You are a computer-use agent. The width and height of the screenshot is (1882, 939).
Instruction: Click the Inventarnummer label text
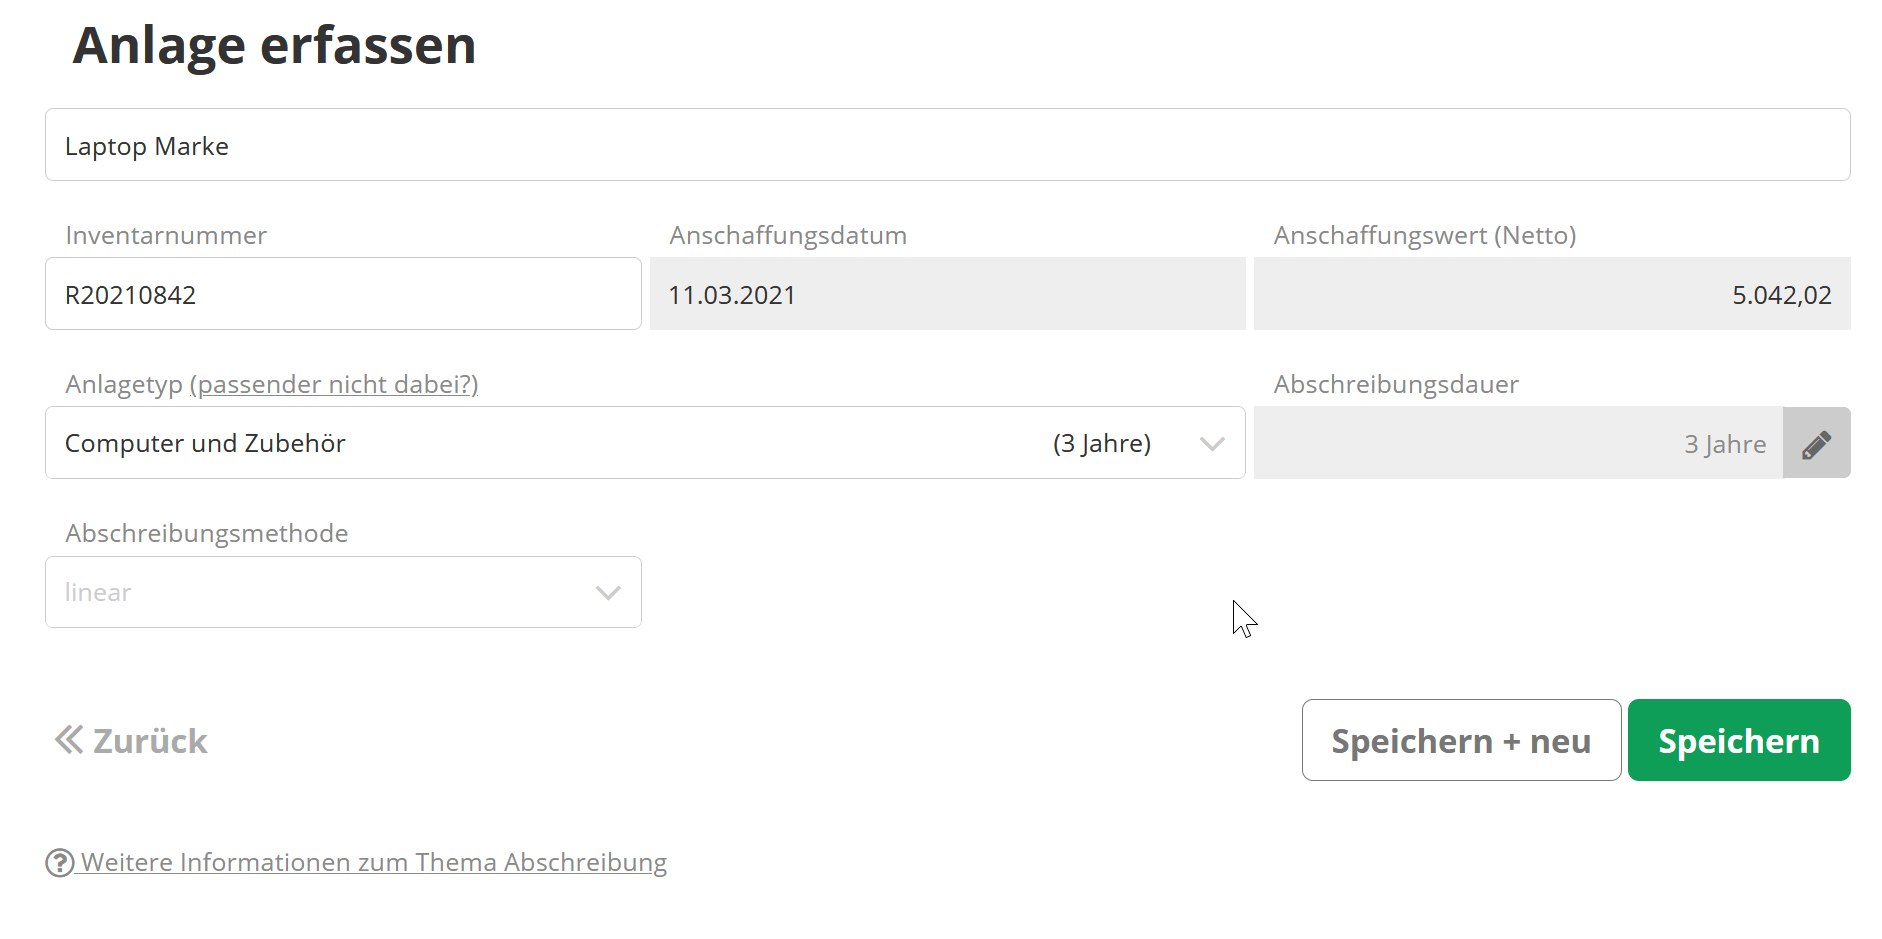click(166, 236)
